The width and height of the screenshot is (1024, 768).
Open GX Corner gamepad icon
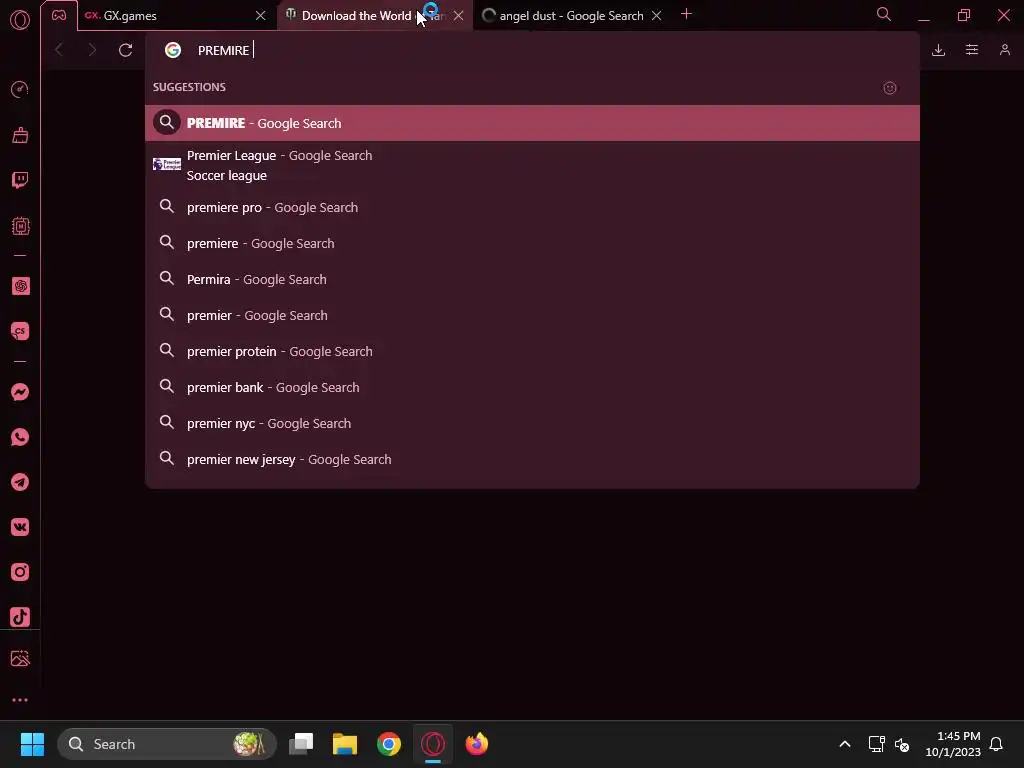click(x=59, y=16)
